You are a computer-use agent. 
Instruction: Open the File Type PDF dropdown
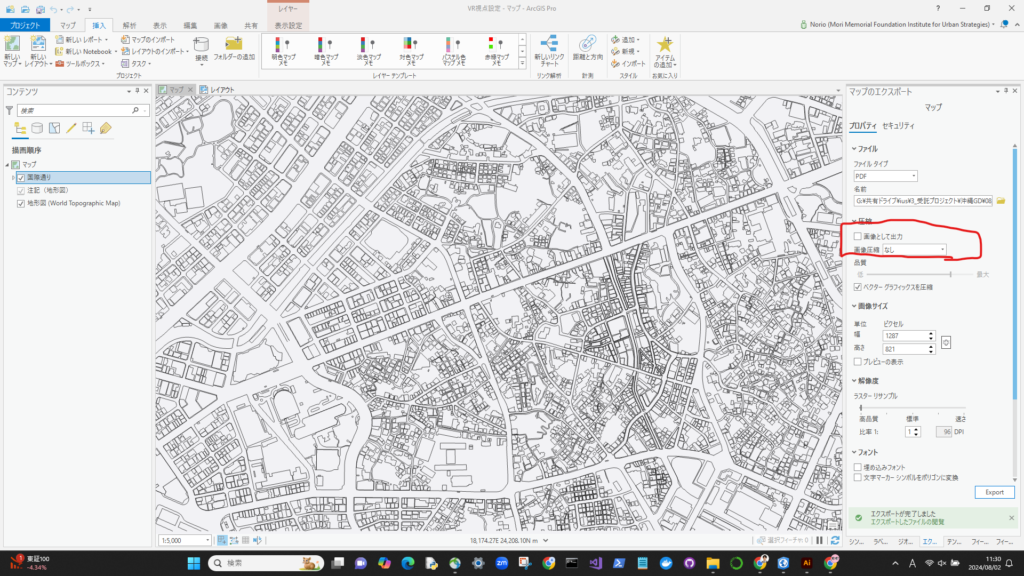click(x=885, y=176)
